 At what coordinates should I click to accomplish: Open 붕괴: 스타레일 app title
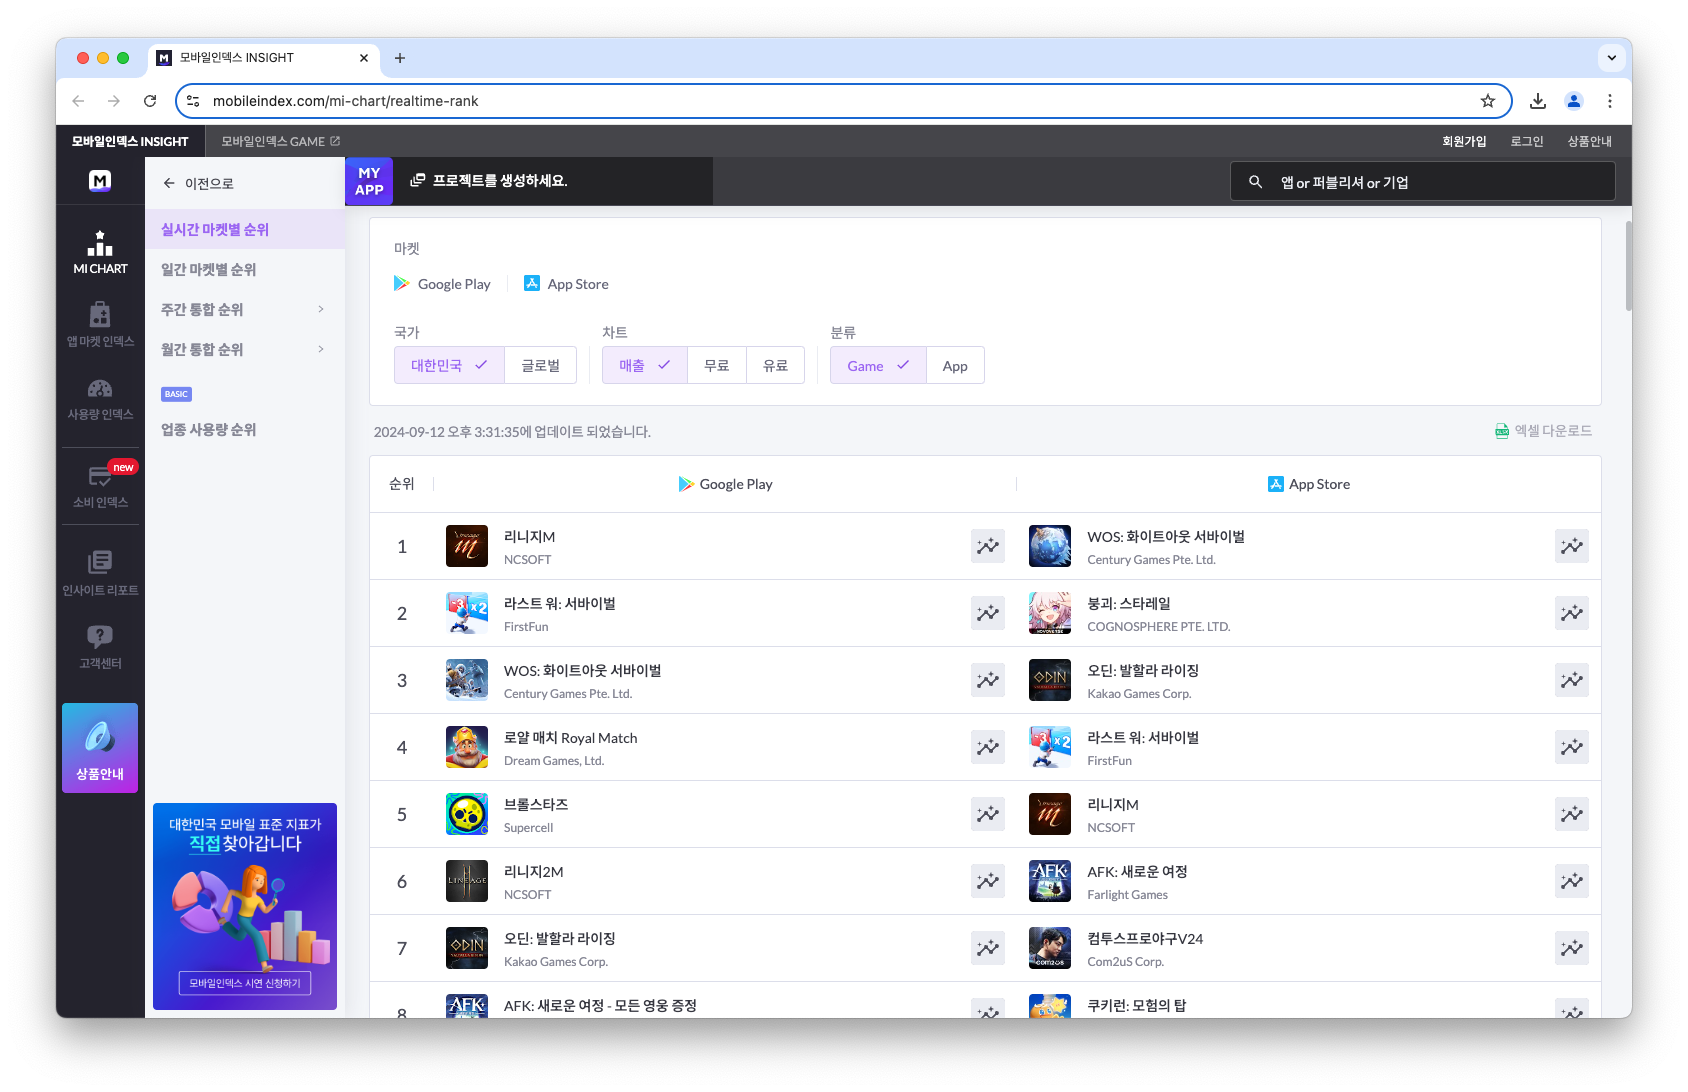1129,603
